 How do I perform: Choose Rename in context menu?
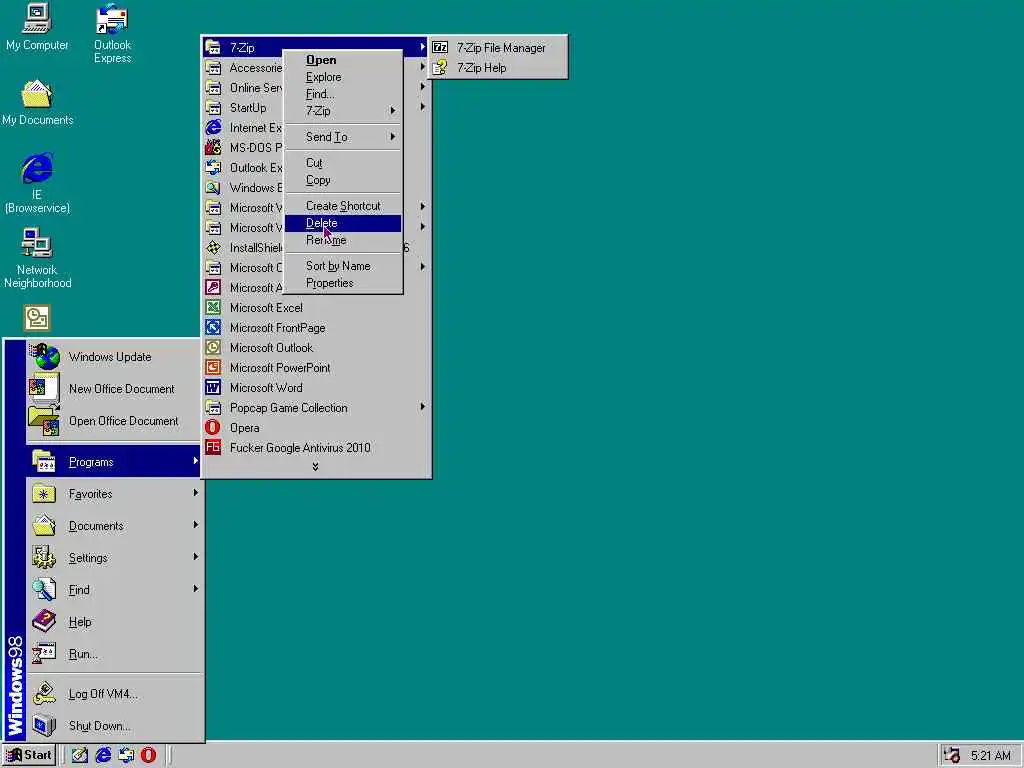click(344, 240)
